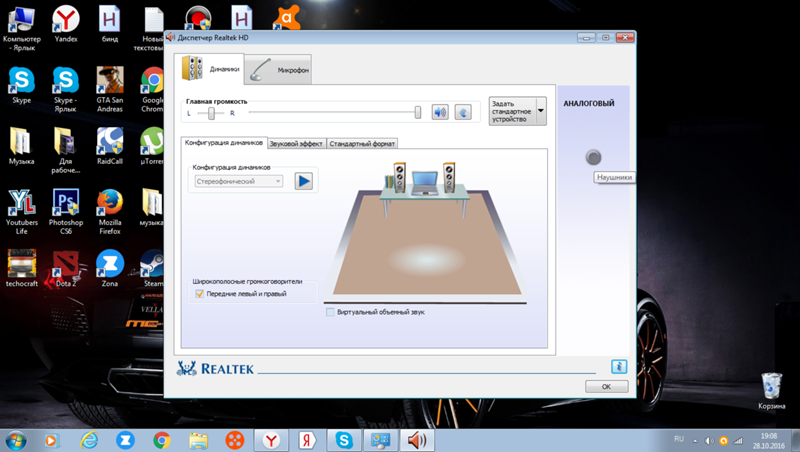
Task: Expand the Задать стандартное устройство arrow
Action: (x=541, y=111)
